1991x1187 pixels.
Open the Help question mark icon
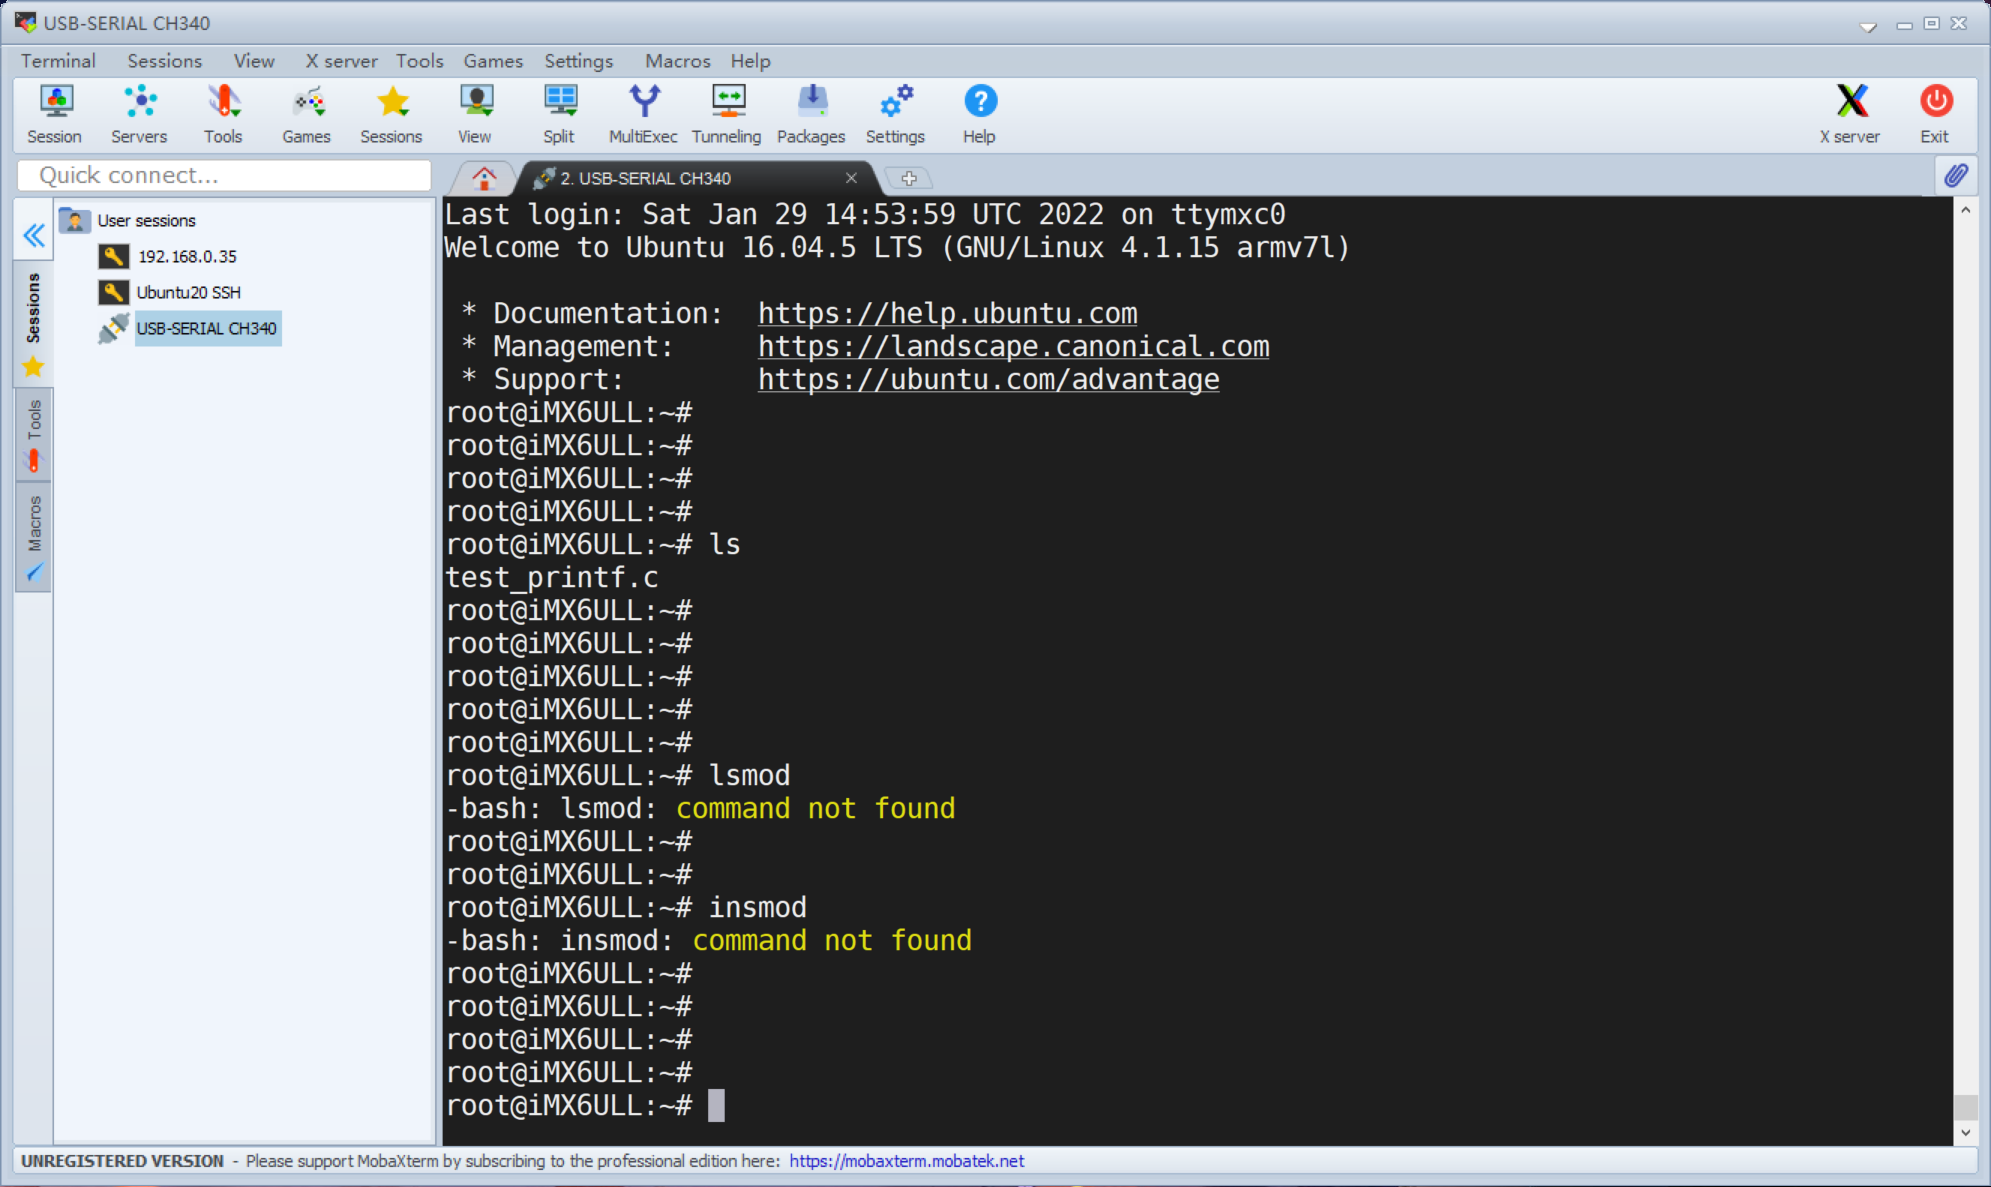click(x=980, y=115)
